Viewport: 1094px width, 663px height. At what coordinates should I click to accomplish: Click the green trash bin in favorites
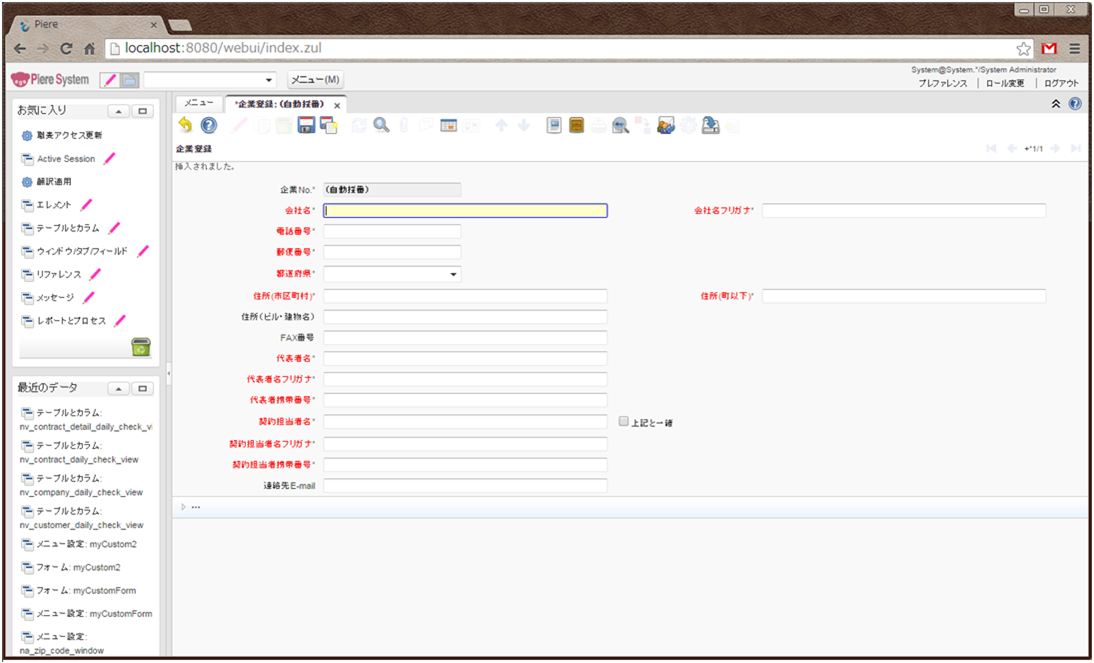pos(141,347)
